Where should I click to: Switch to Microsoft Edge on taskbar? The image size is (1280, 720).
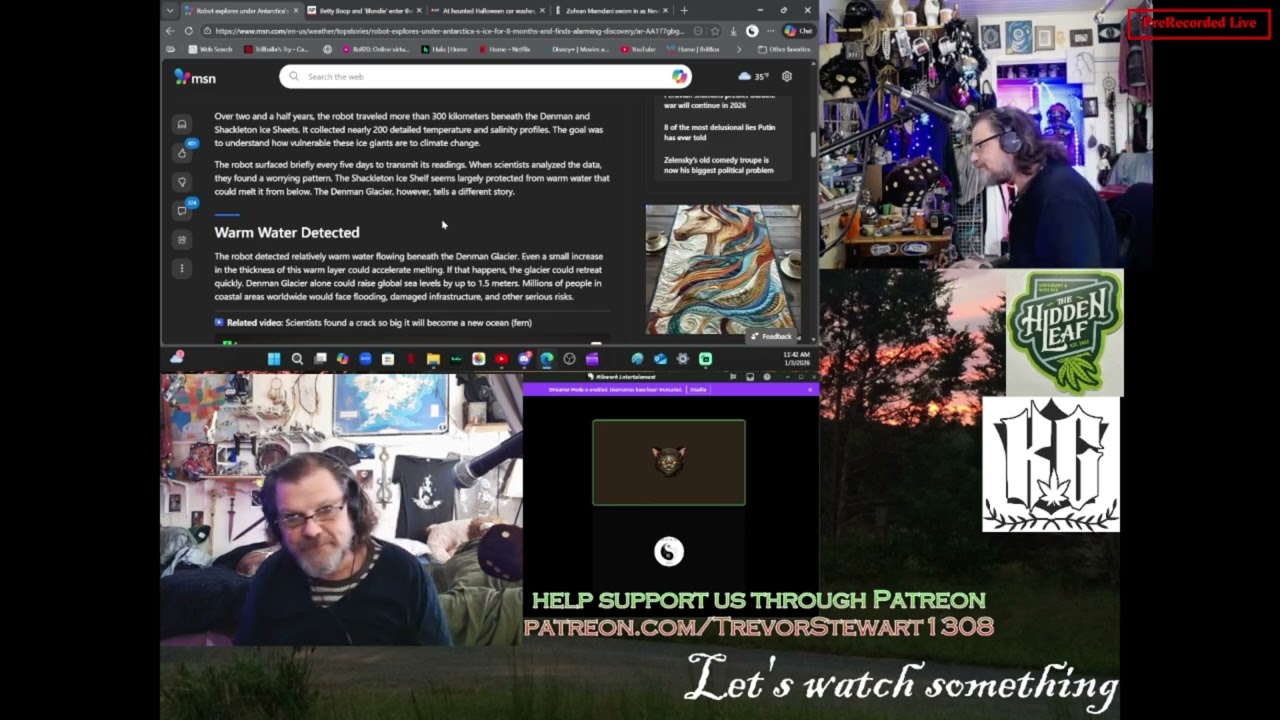[x=546, y=359]
